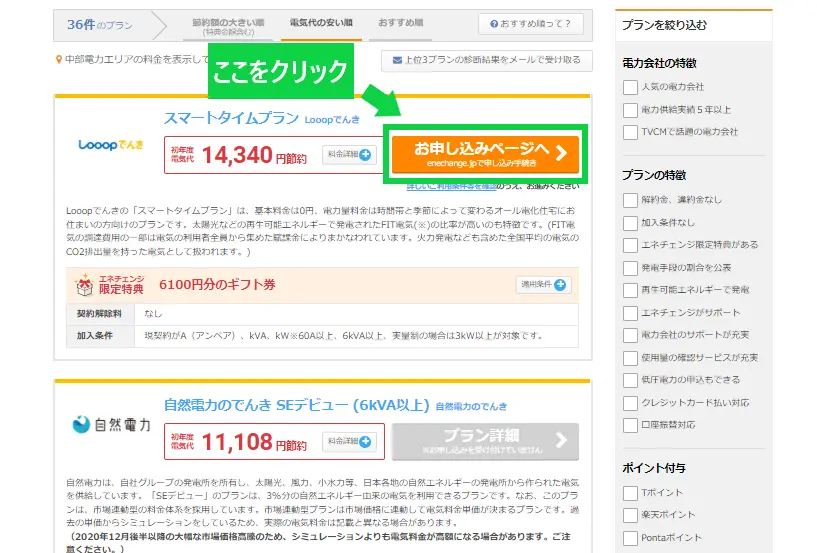This screenshot has height=553, width=817.
Task: Tick 発電手段の割合を公表 checkbox
Action: [630, 268]
